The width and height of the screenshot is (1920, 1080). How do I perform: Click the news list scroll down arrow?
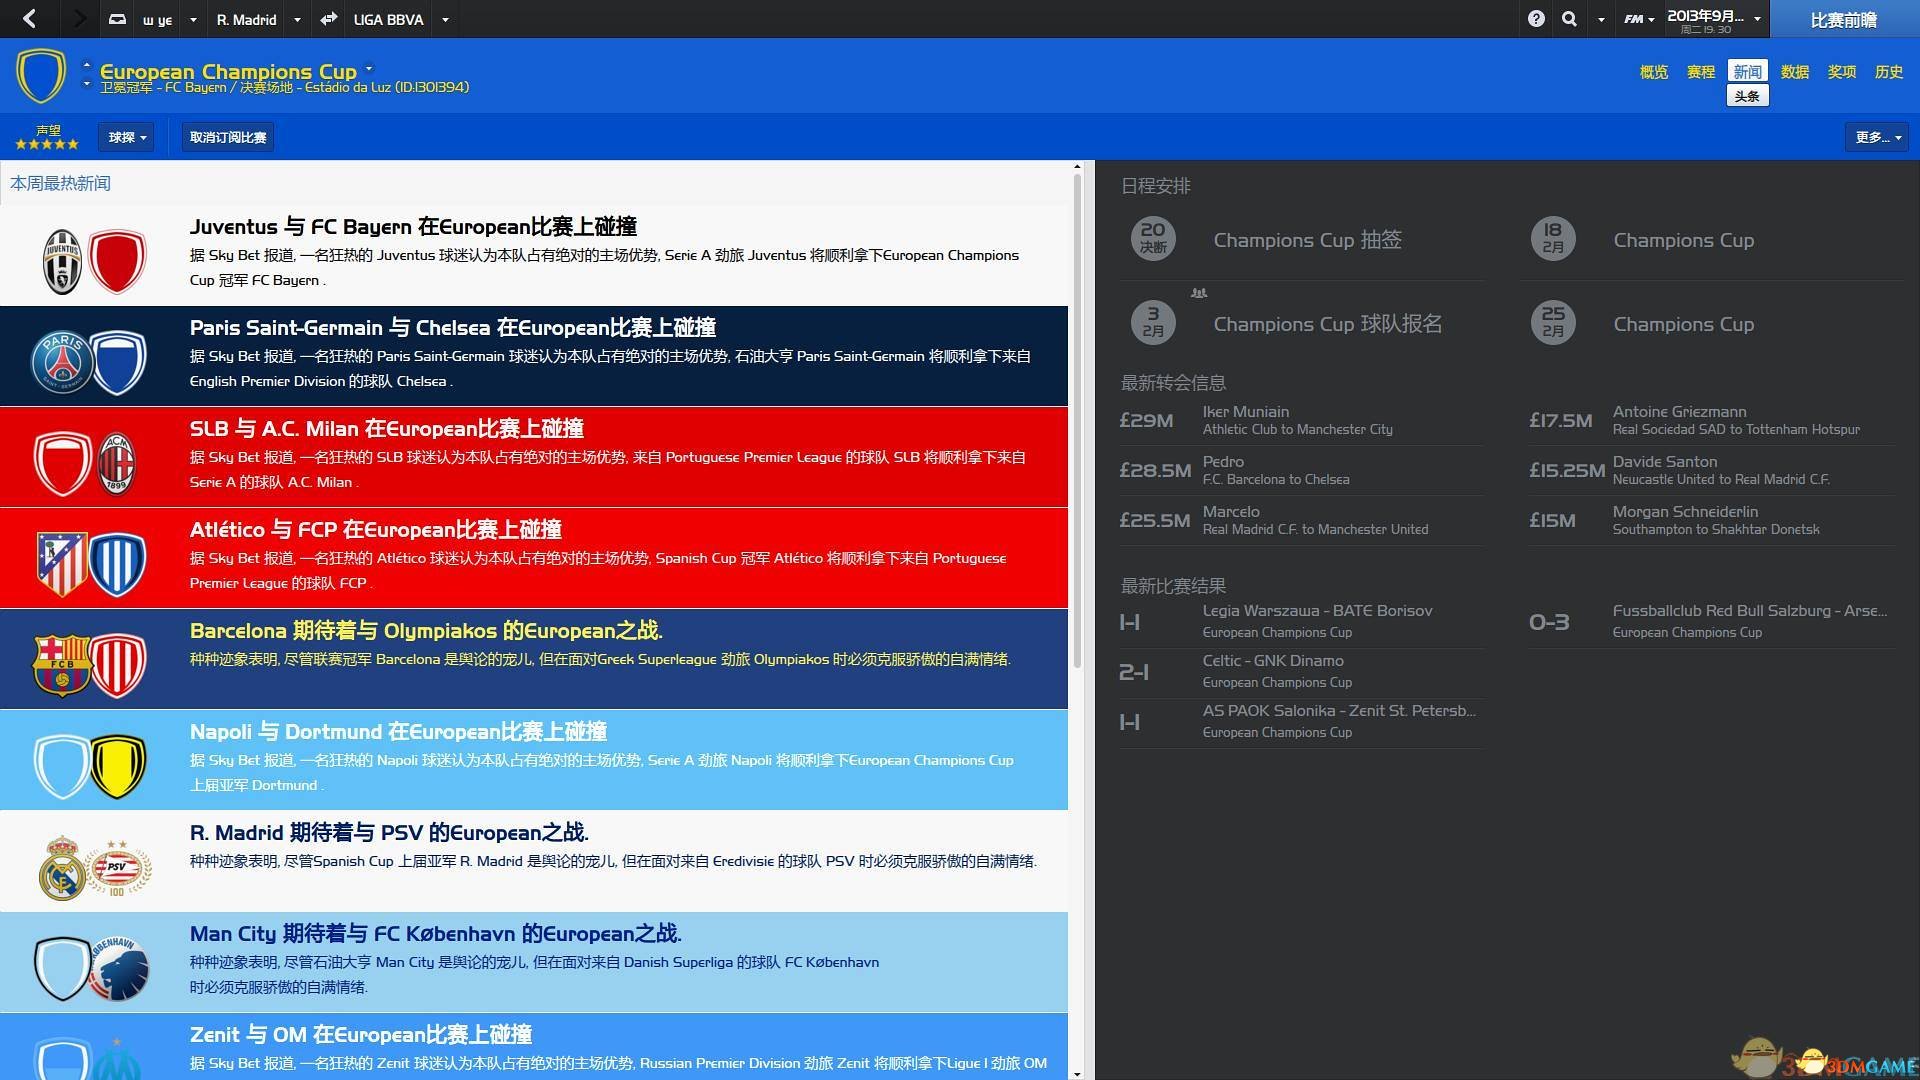pyautogui.click(x=1077, y=1074)
